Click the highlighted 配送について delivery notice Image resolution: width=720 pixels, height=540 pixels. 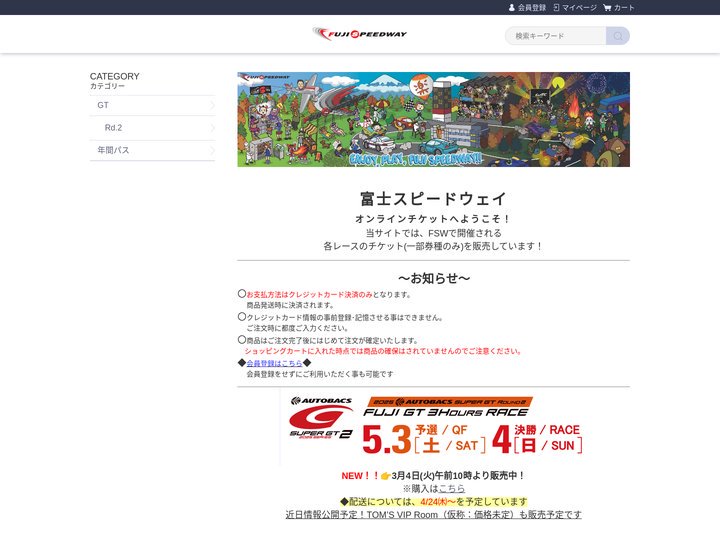point(433,501)
